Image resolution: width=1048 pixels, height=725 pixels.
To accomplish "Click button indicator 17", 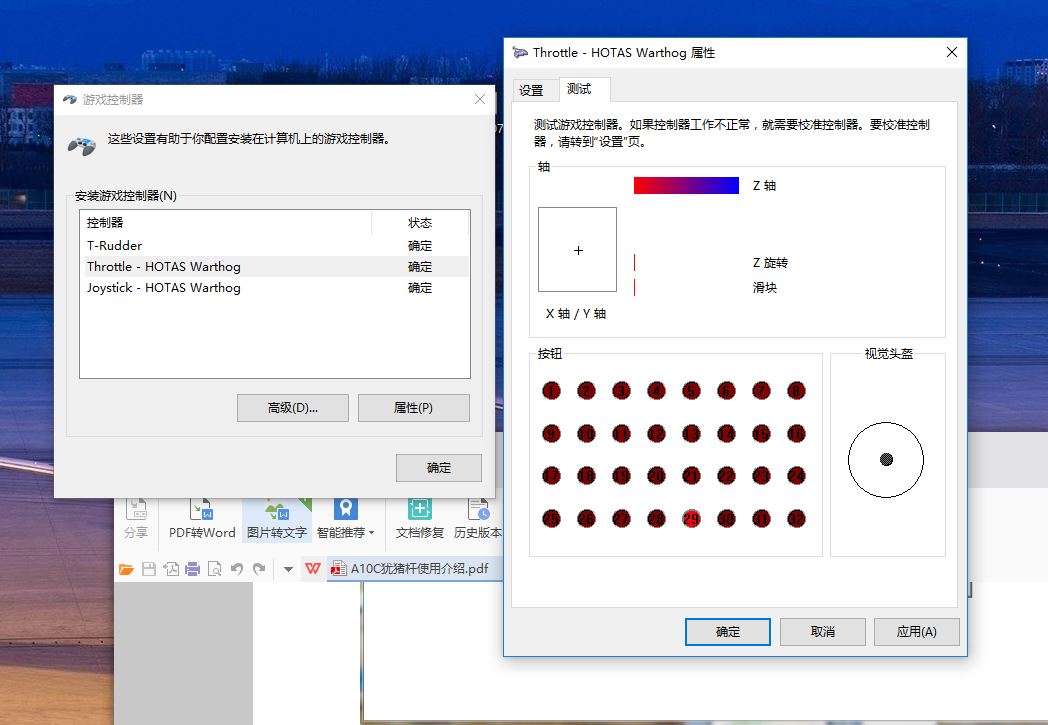I will (551, 476).
